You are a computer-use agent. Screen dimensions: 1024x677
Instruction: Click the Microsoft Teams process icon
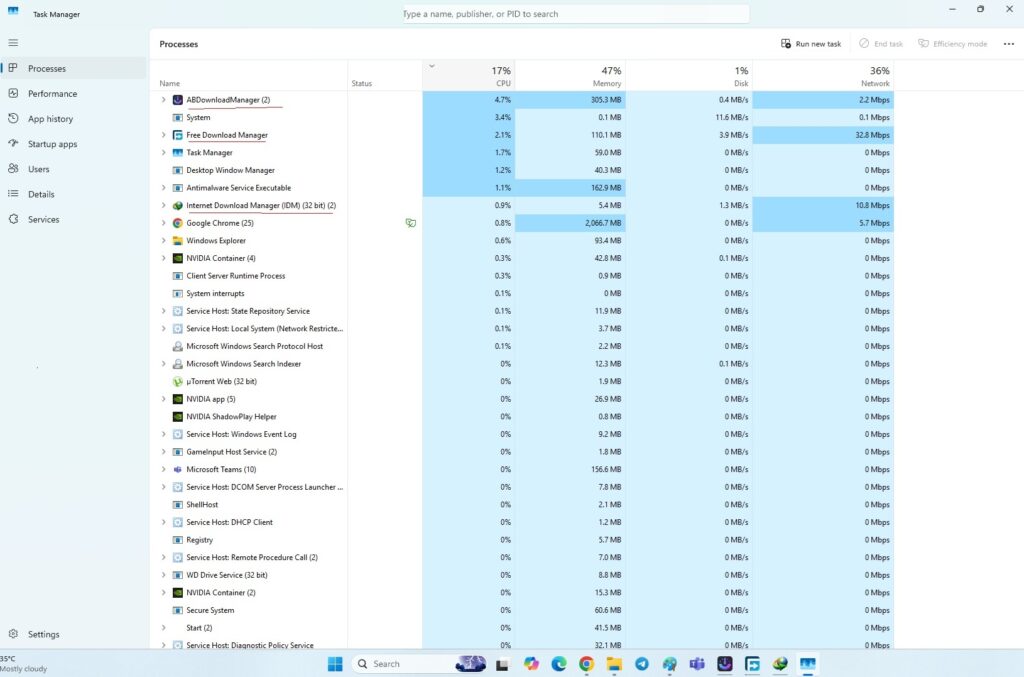click(178, 469)
